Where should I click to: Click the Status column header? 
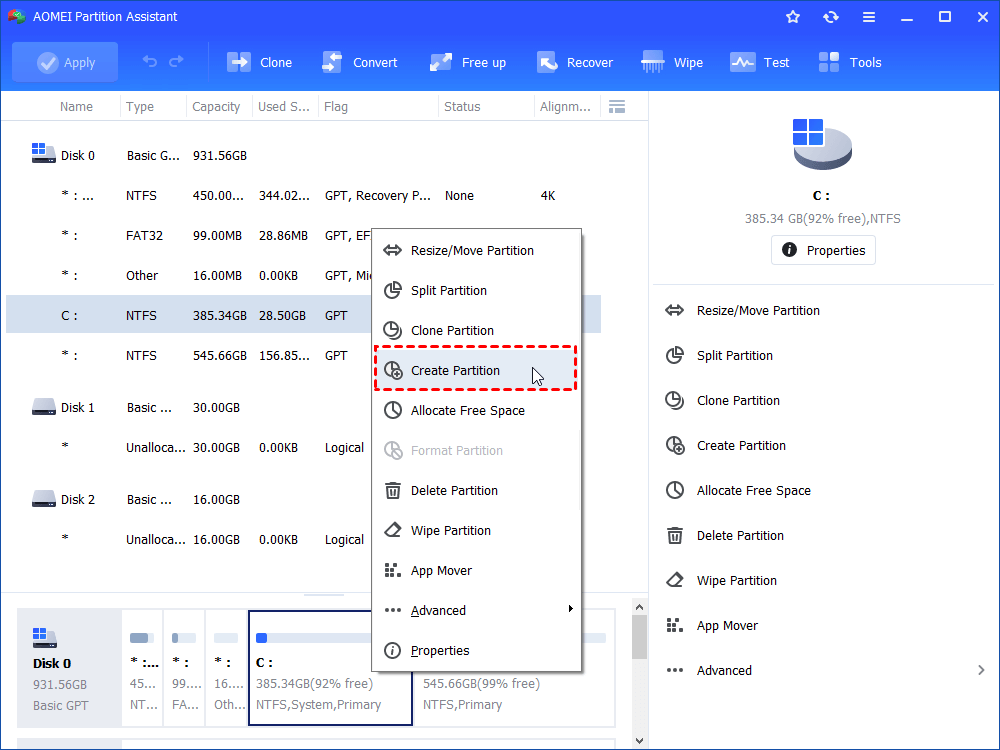tap(462, 107)
